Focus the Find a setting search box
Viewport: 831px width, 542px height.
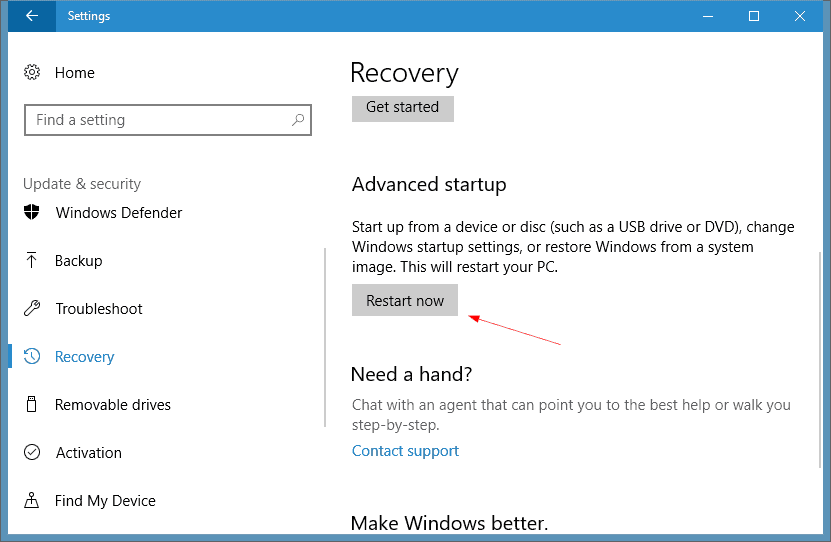[x=160, y=120]
